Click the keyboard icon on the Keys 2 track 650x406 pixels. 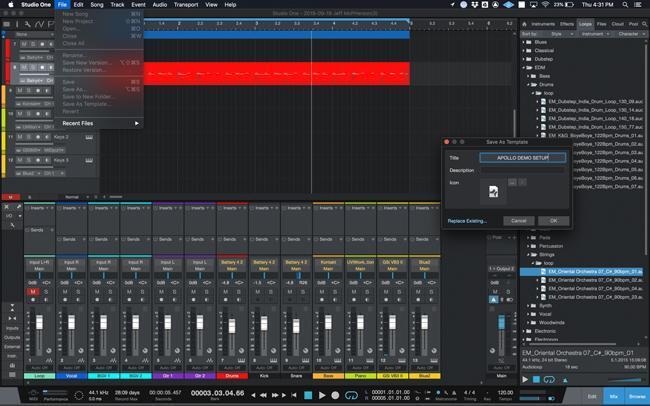89,137
